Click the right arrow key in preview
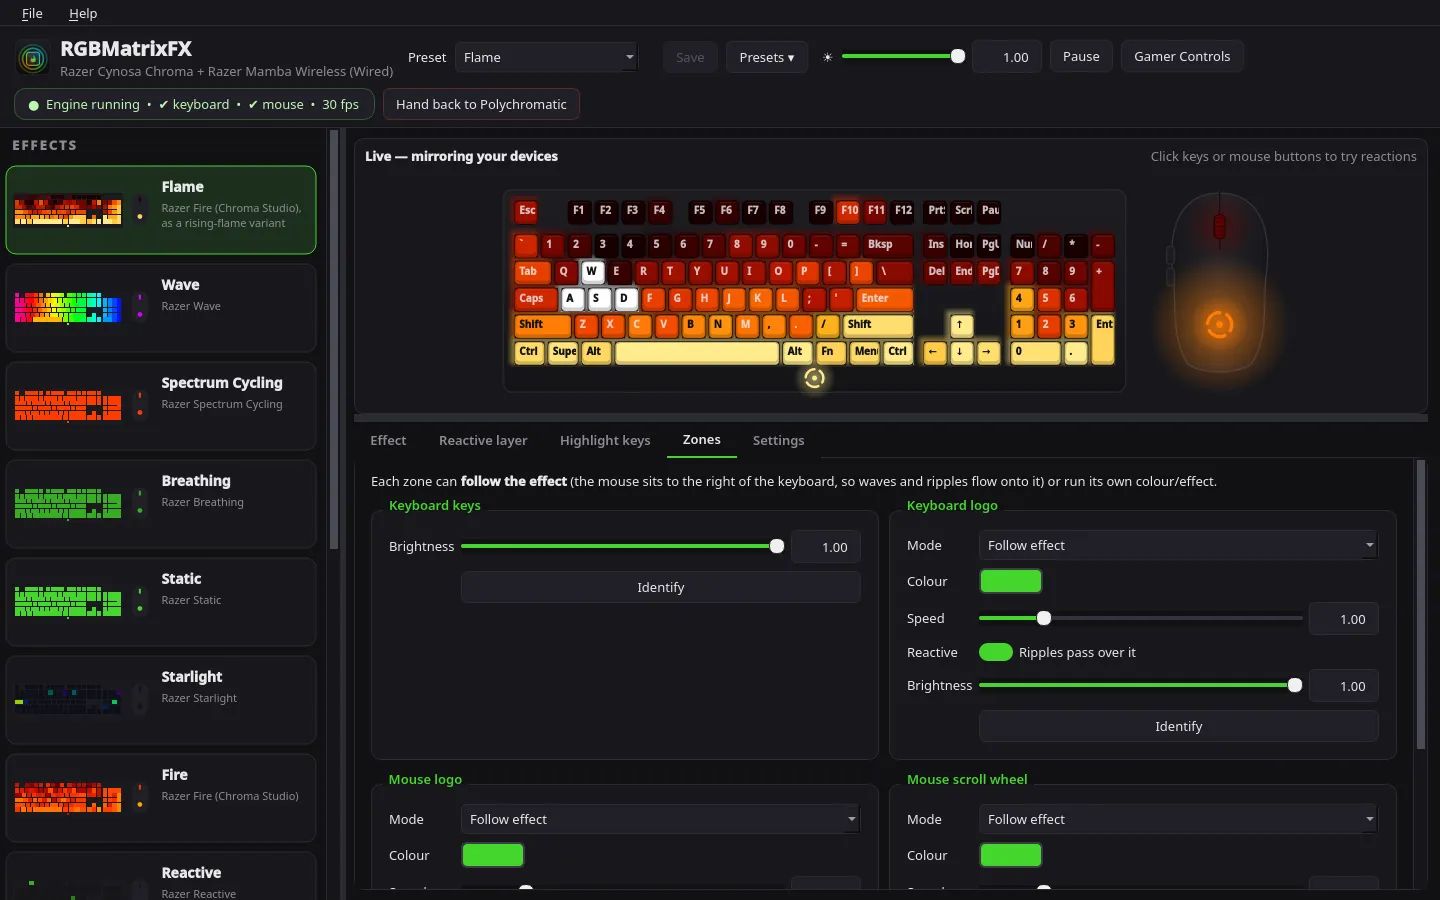Screen dimensions: 1440x900 tap(987, 352)
